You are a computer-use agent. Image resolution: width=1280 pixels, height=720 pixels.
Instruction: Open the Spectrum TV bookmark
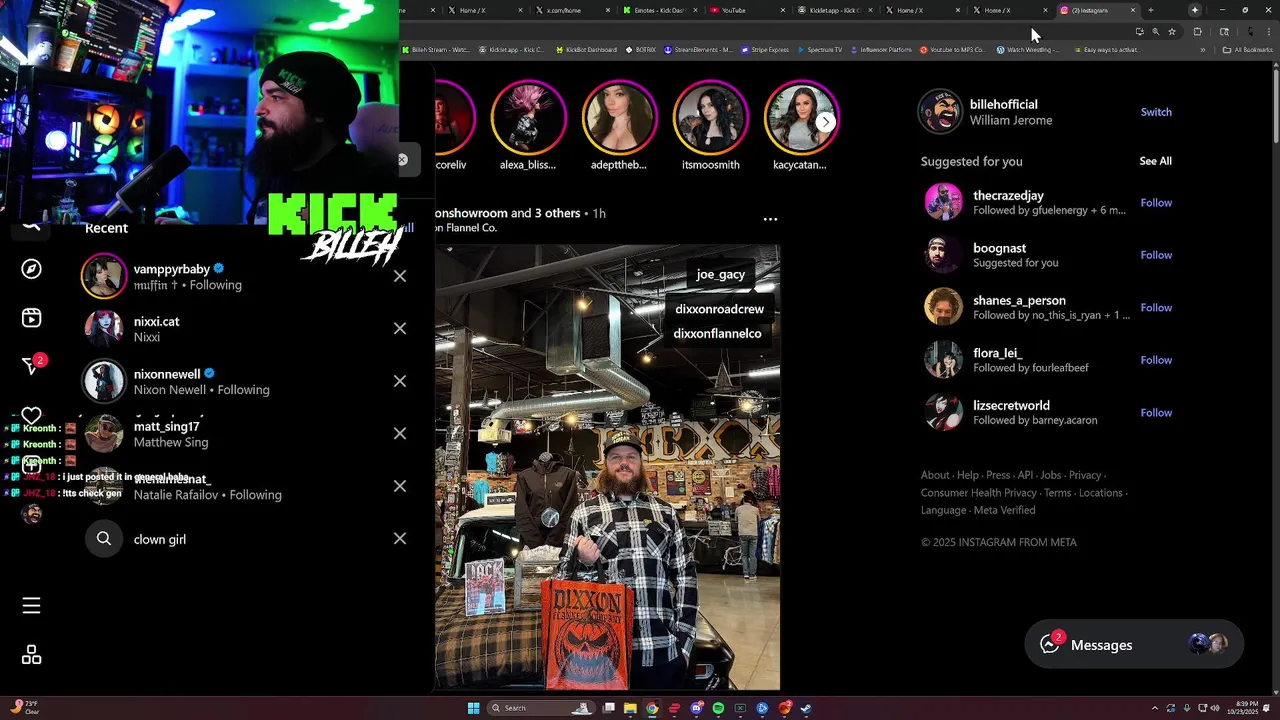pos(820,49)
